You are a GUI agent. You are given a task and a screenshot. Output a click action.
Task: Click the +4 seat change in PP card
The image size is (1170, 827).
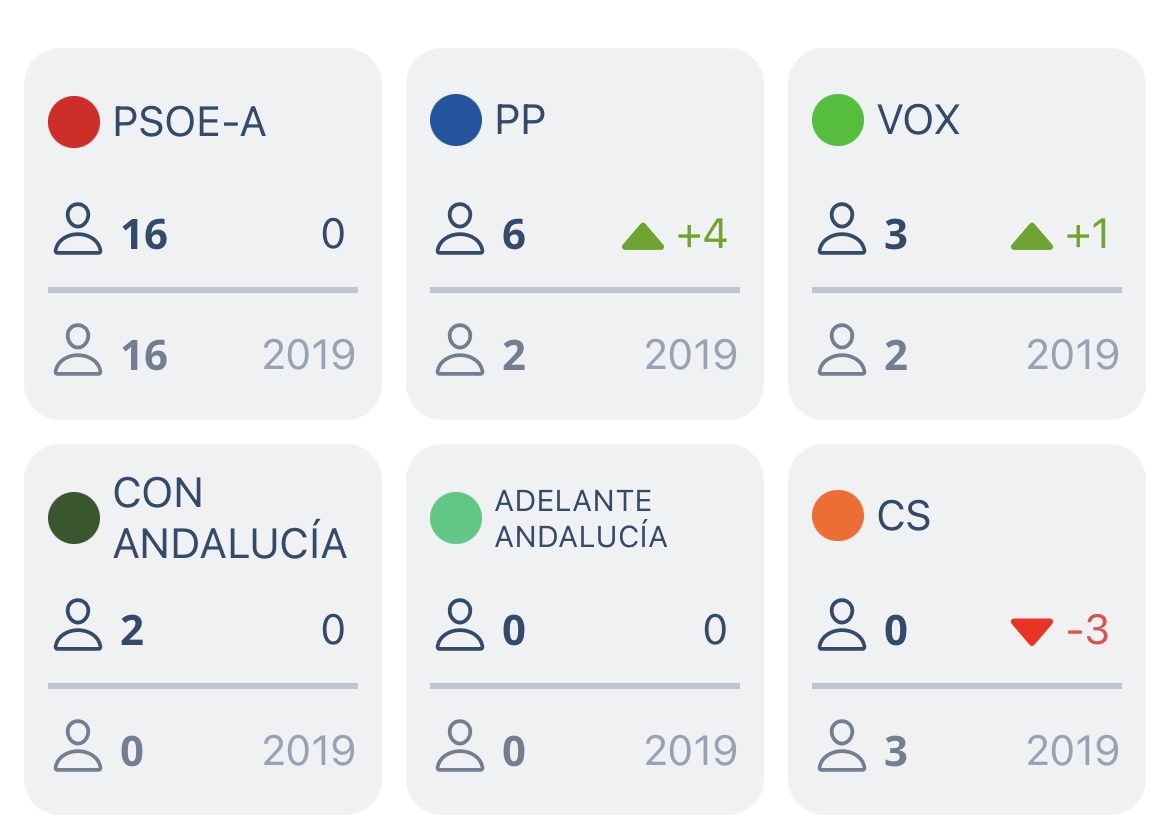point(702,235)
